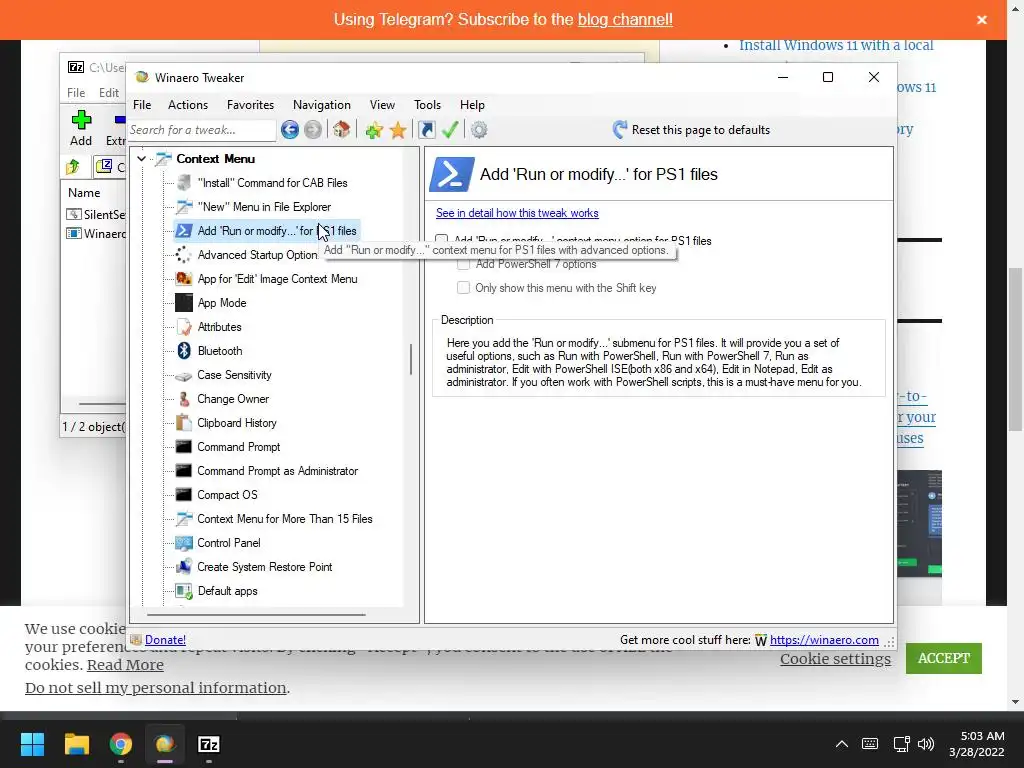The height and width of the screenshot is (768, 1024).
Task: Select Context Menu for More Than 15 Files
Action: [x=285, y=519]
